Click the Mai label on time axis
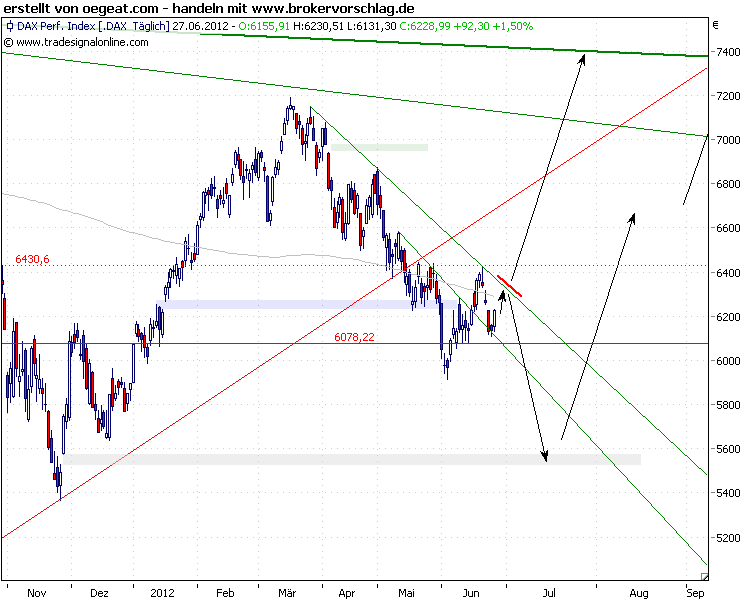 pyautogui.click(x=406, y=593)
